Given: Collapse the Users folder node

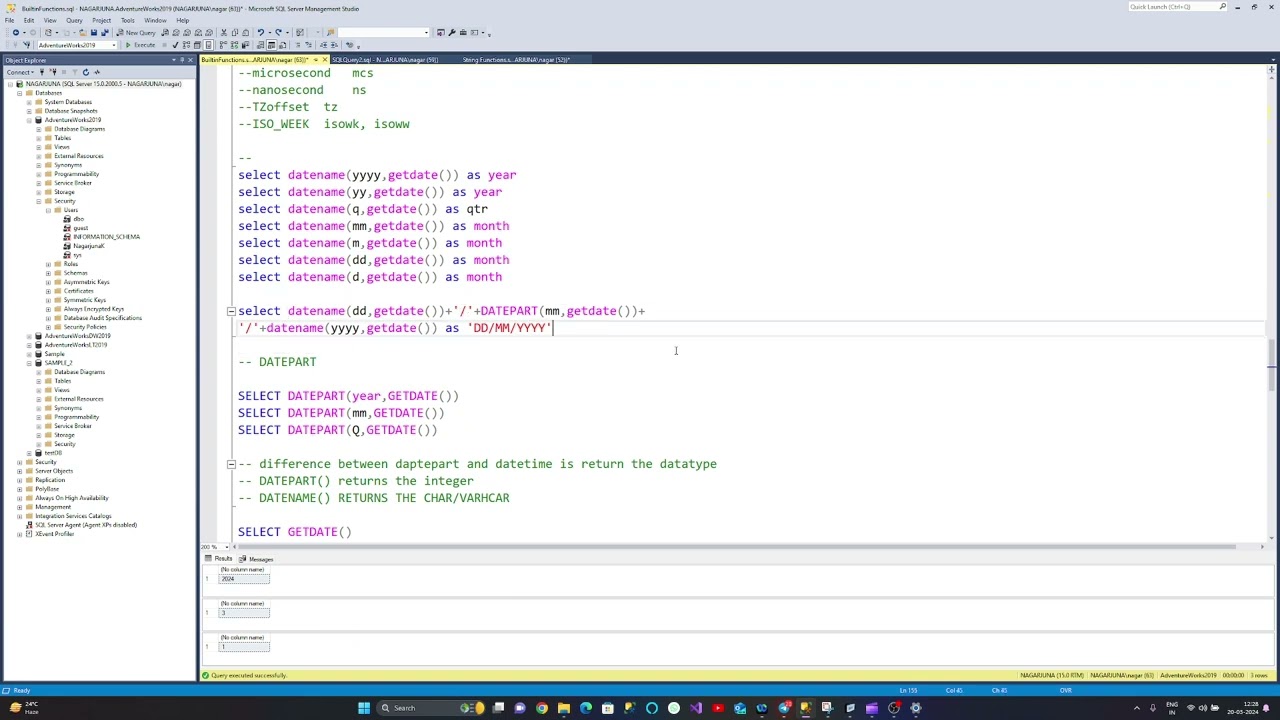Looking at the screenshot, I should (48, 210).
